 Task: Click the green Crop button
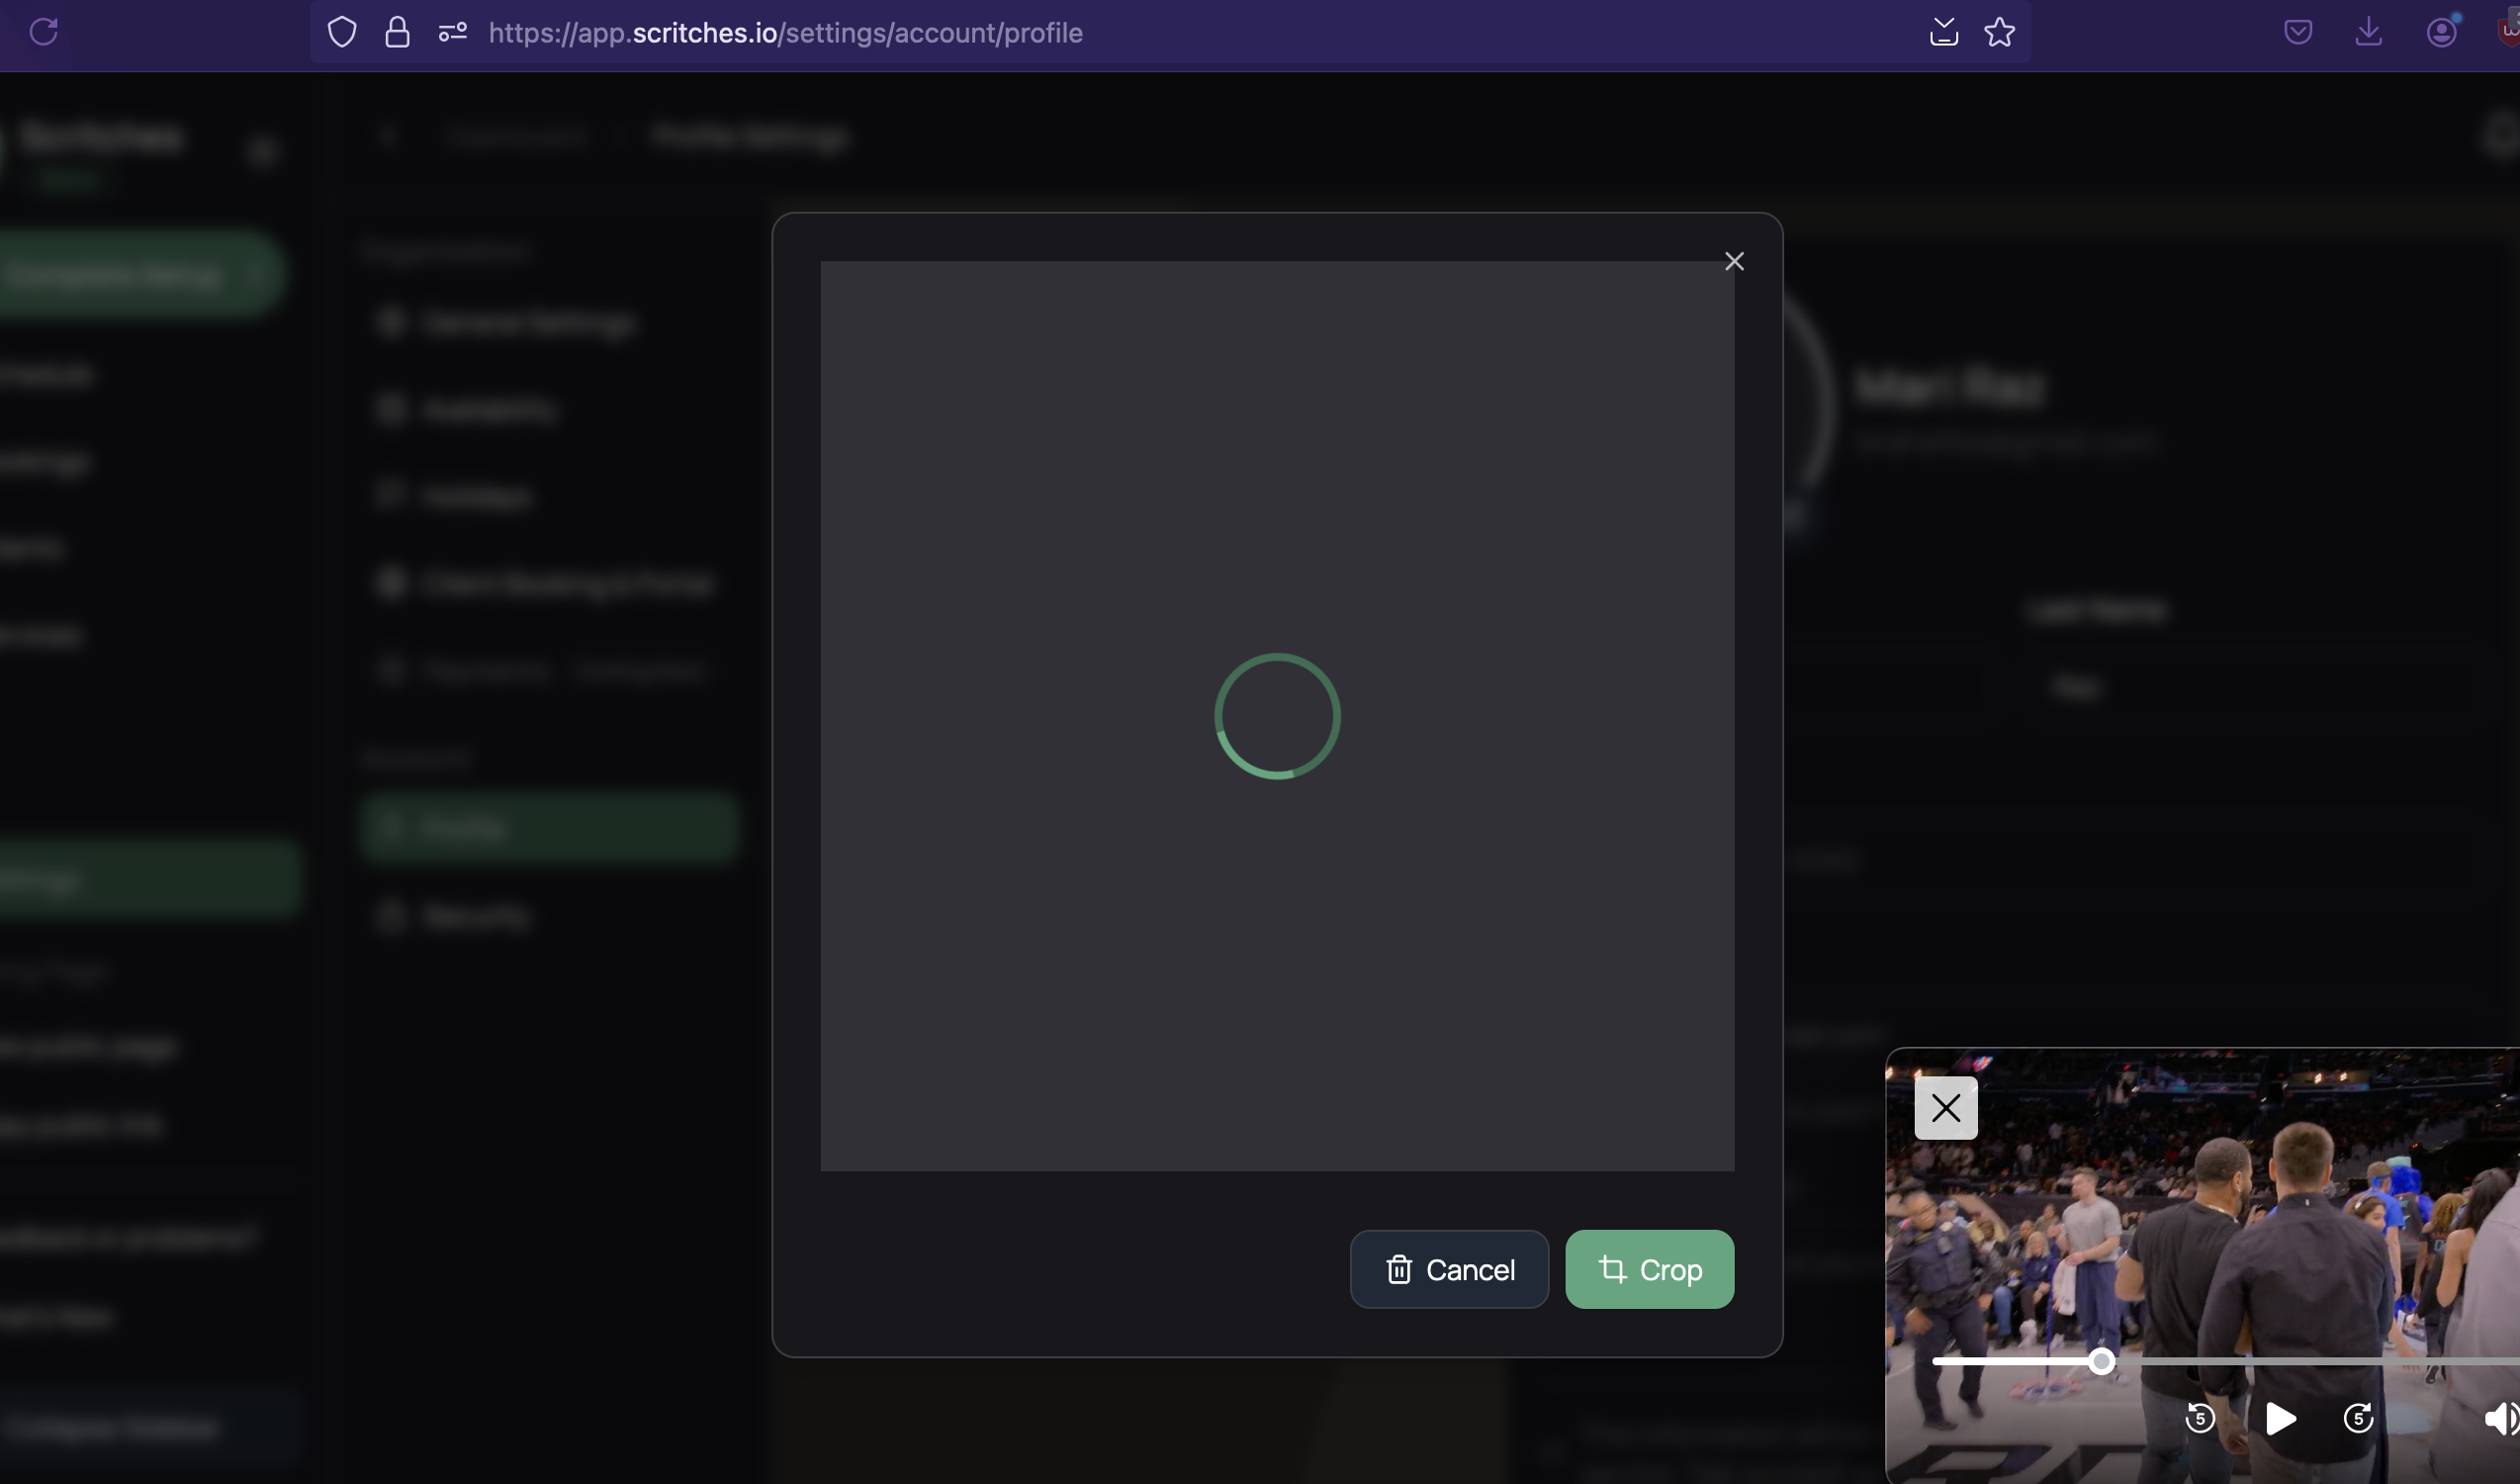[x=1649, y=1269]
